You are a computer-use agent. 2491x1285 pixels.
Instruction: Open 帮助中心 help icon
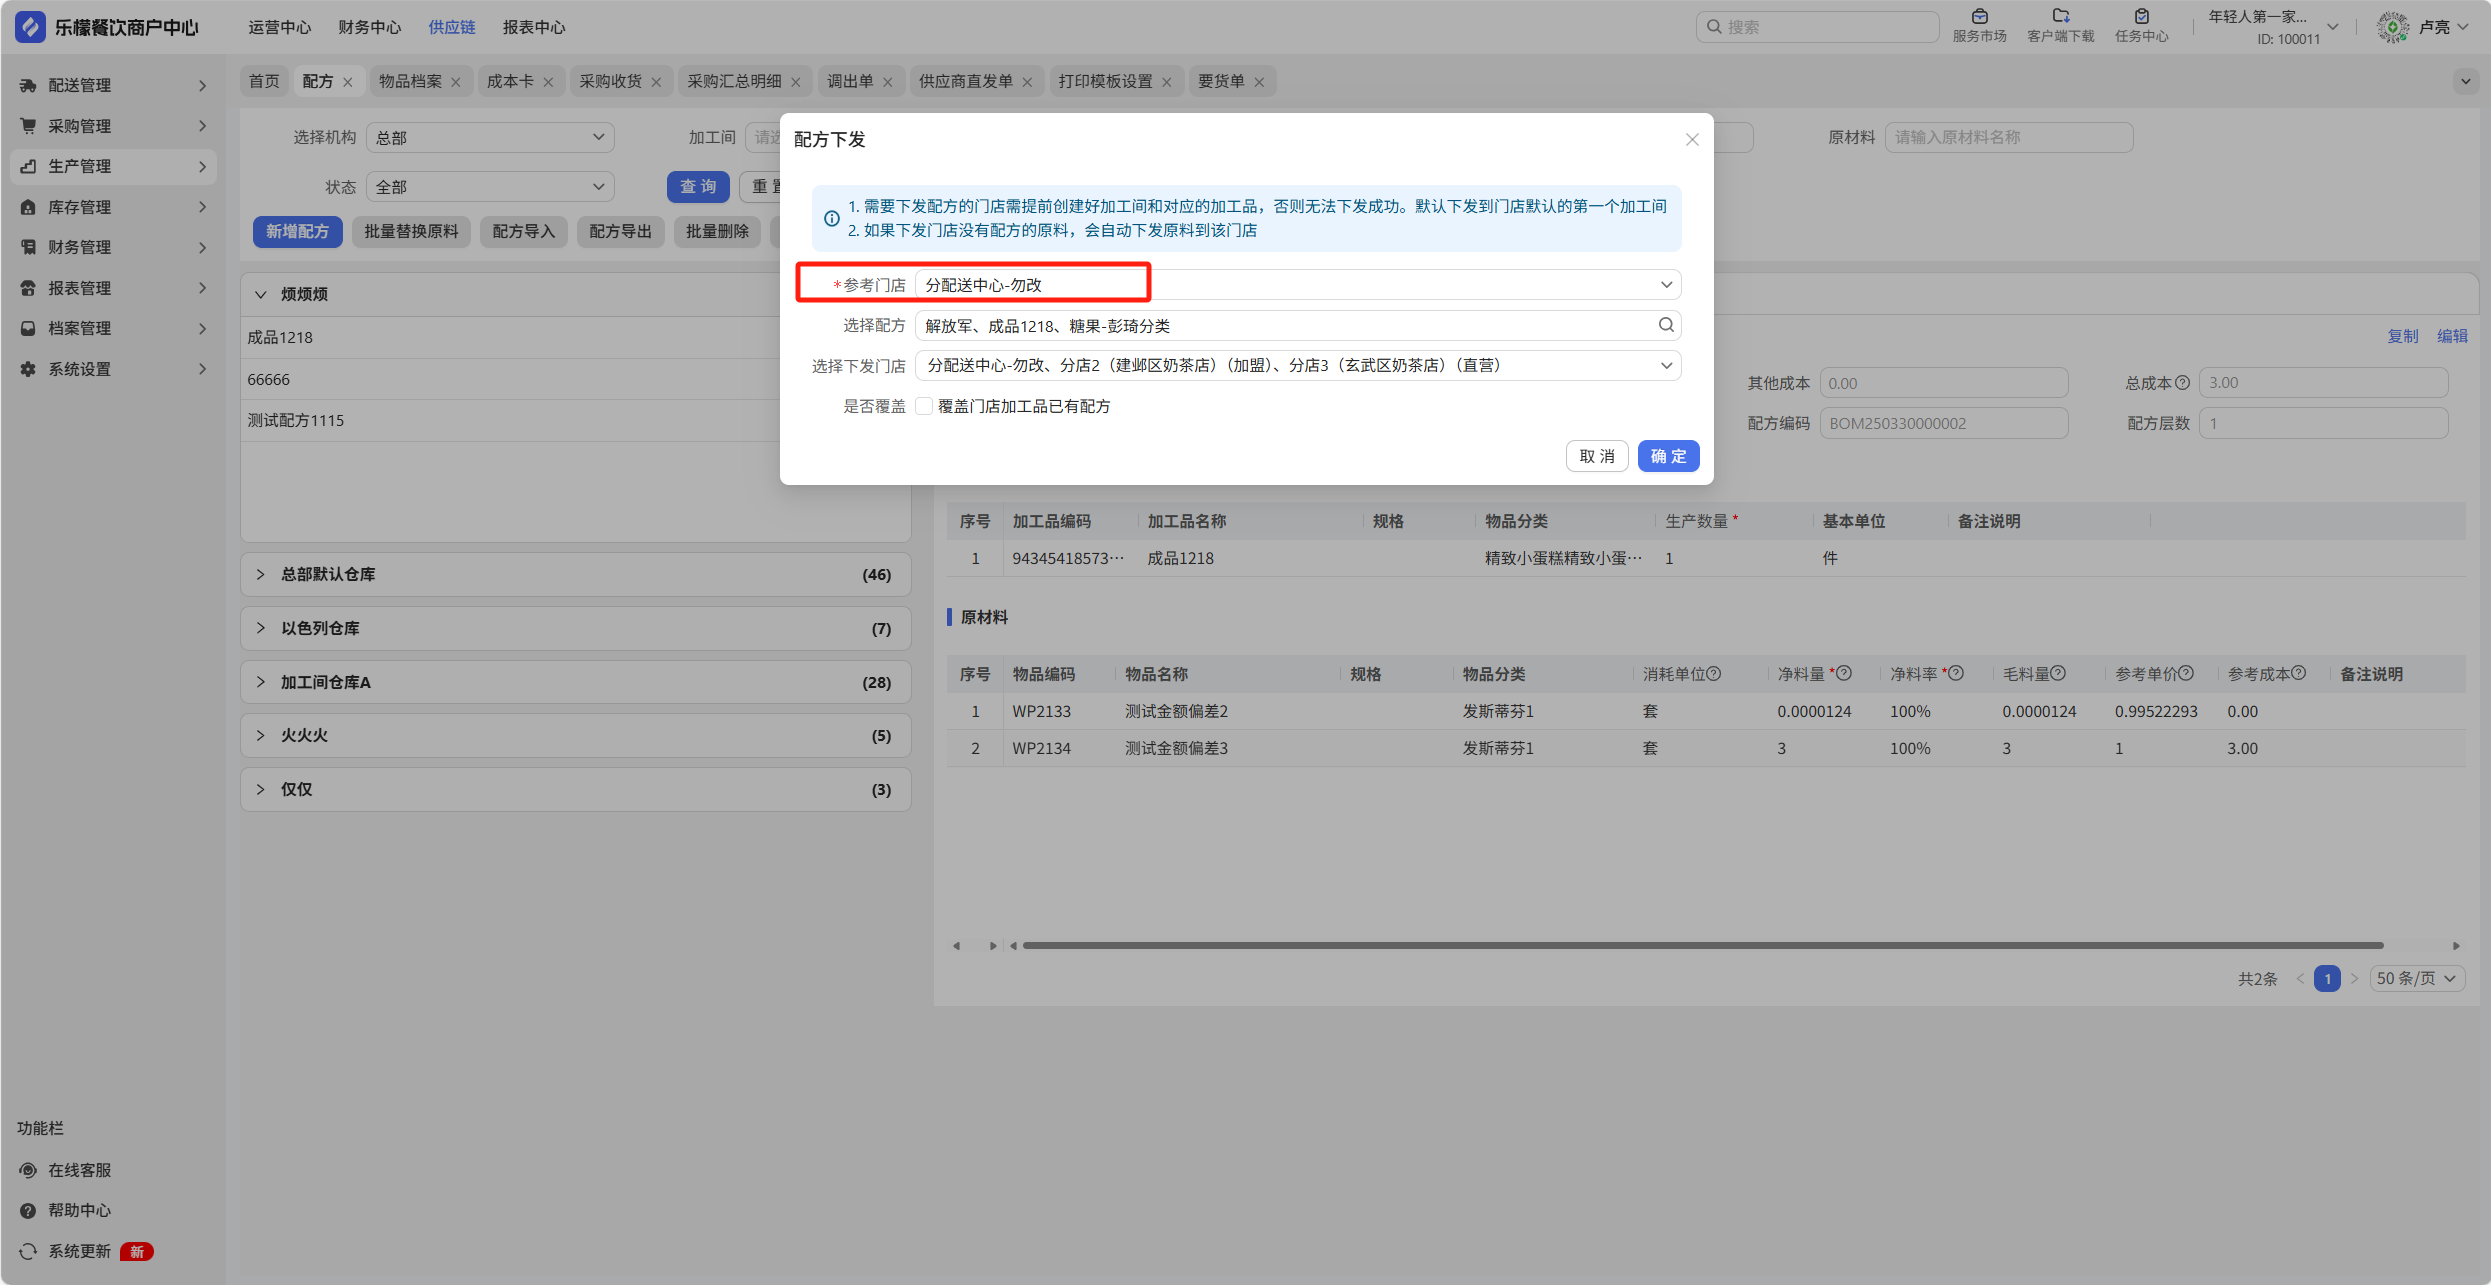[28, 1211]
